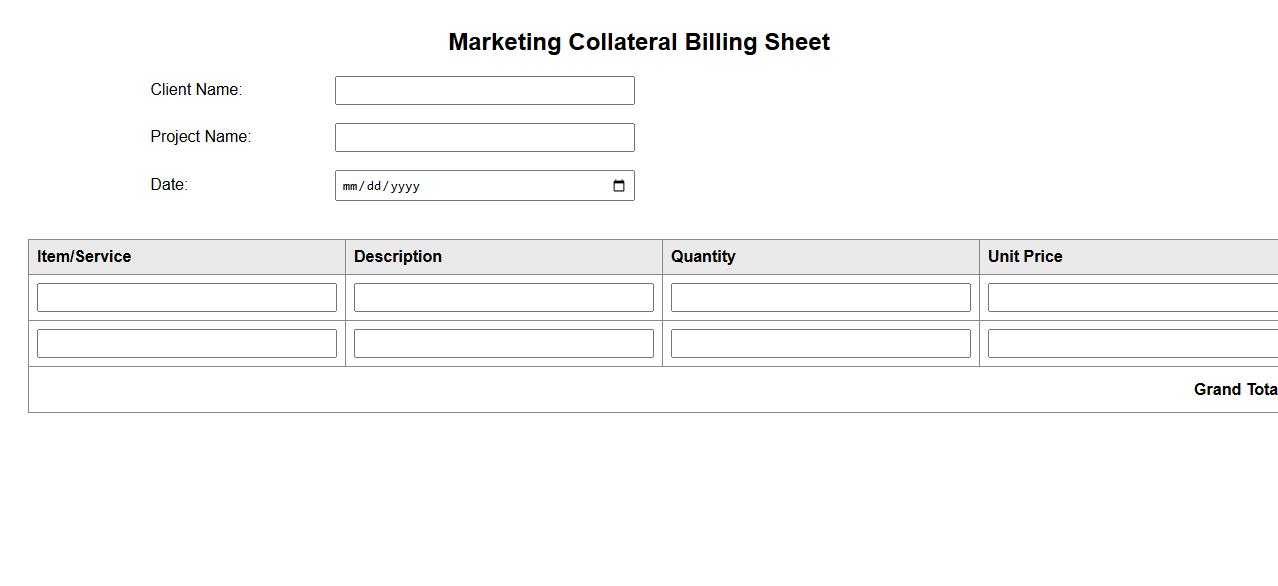Select the second row Description input
The image size is (1278, 586).
tap(504, 343)
